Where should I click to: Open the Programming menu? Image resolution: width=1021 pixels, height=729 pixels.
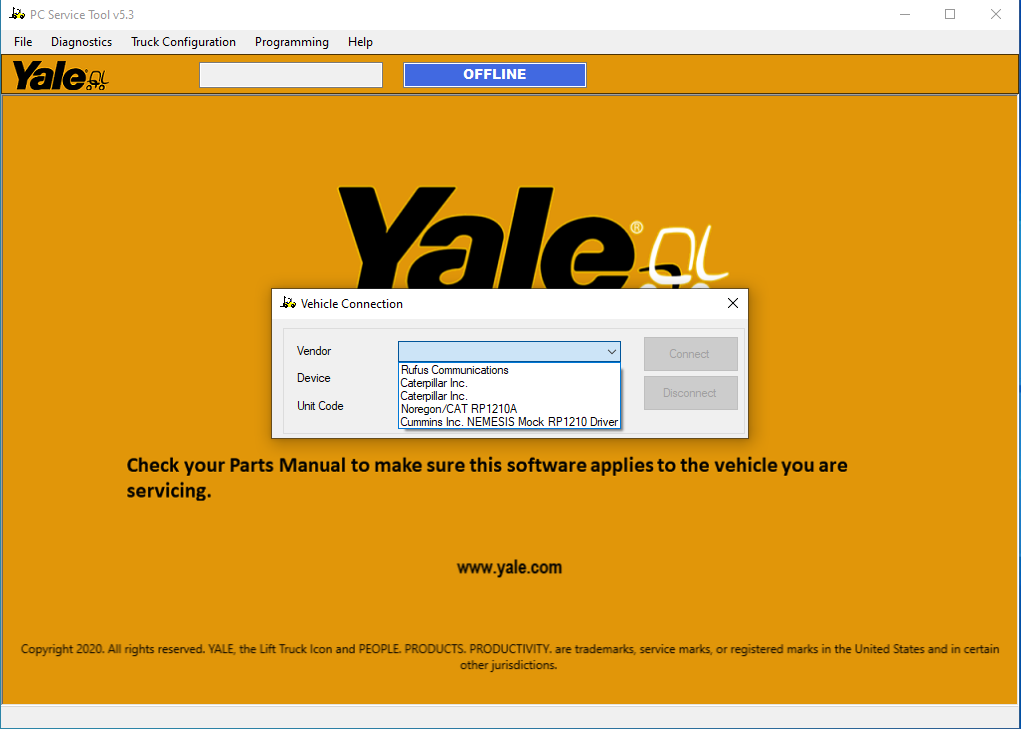tap(291, 42)
